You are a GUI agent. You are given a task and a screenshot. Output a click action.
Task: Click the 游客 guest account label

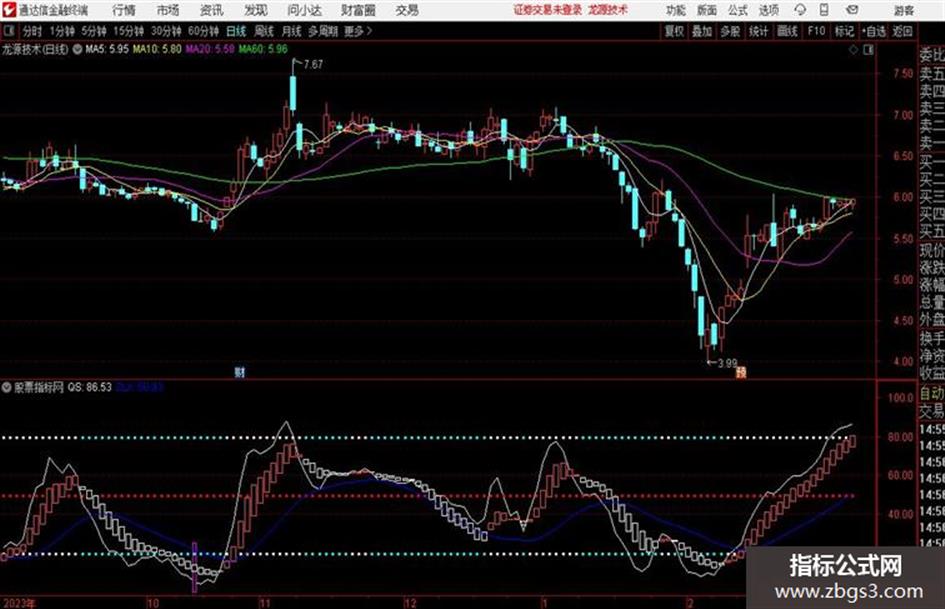(x=904, y=10)
